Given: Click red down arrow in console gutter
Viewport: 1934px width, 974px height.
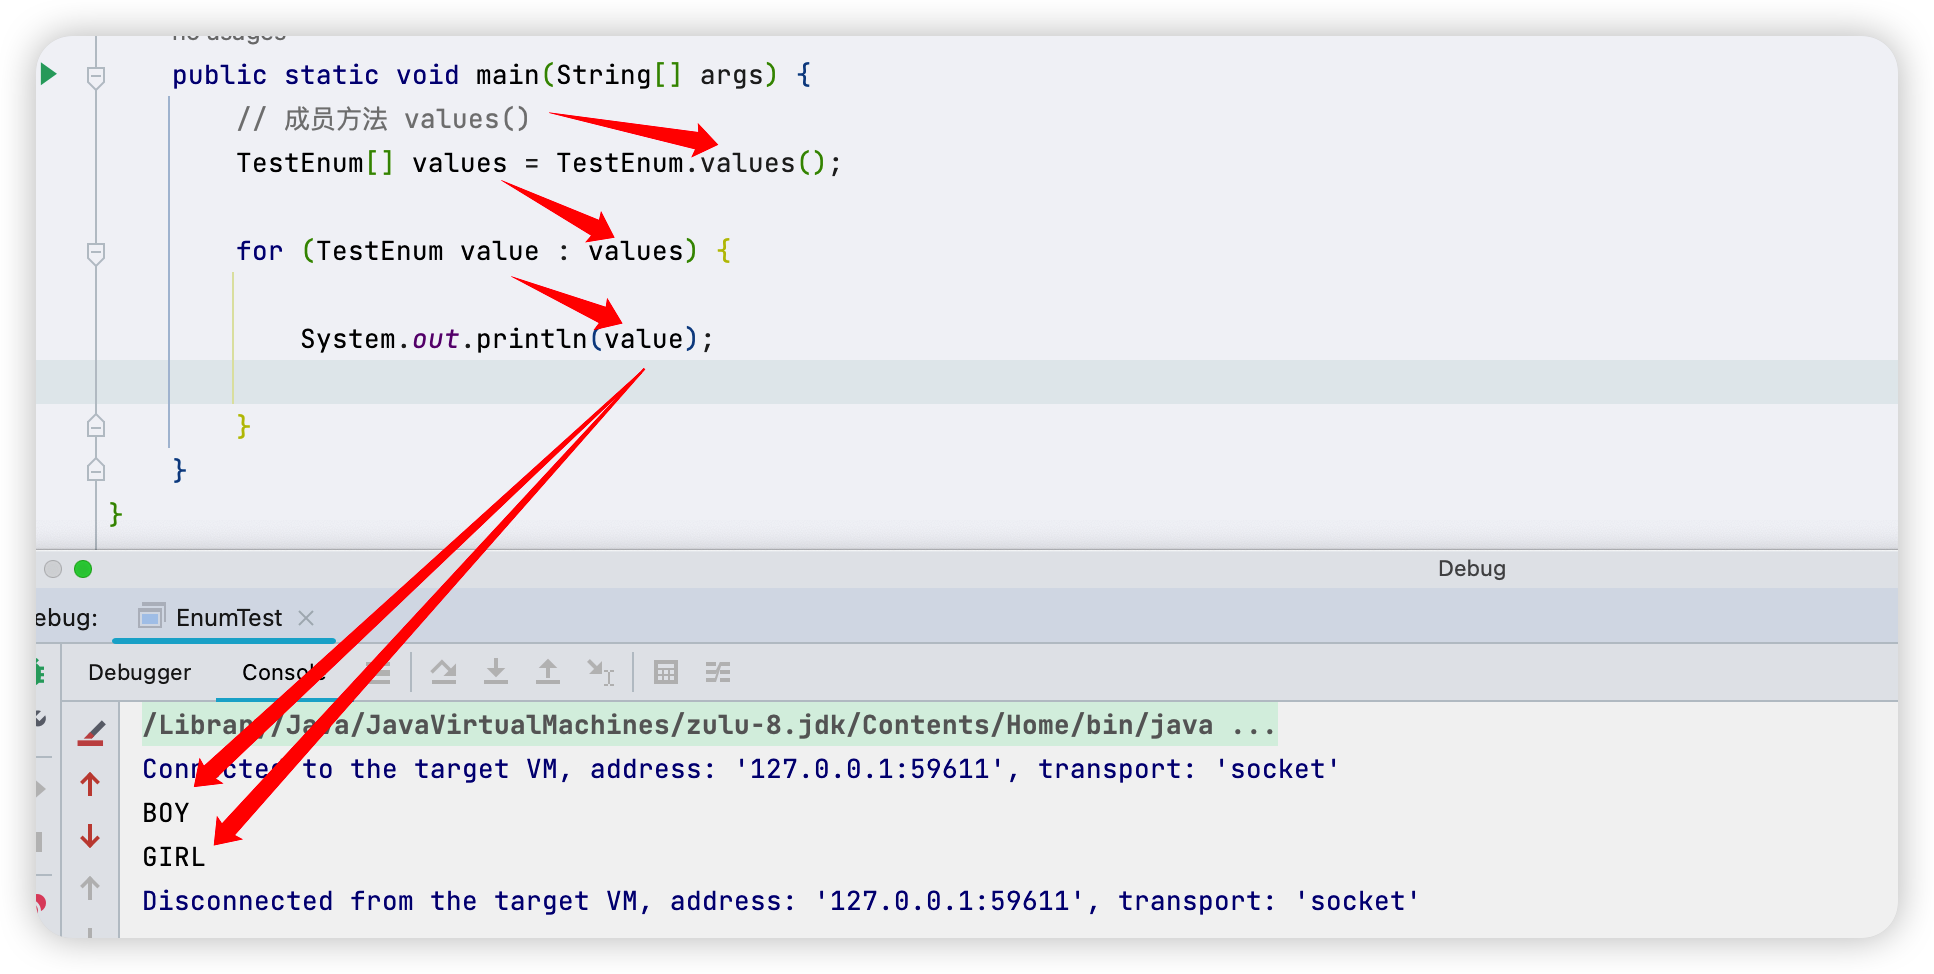Looking at the screenshot, I should (x=90, y=836).
